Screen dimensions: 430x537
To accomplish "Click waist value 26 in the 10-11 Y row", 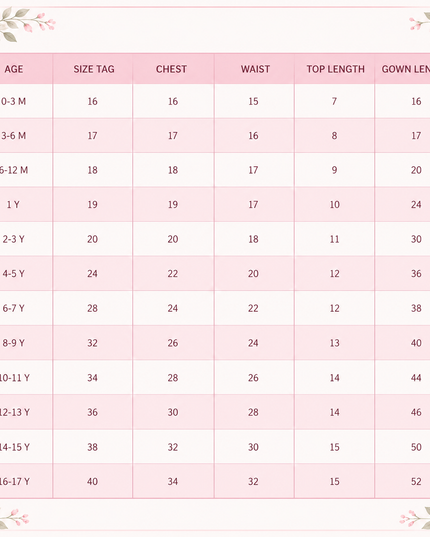I will point(253,378).
